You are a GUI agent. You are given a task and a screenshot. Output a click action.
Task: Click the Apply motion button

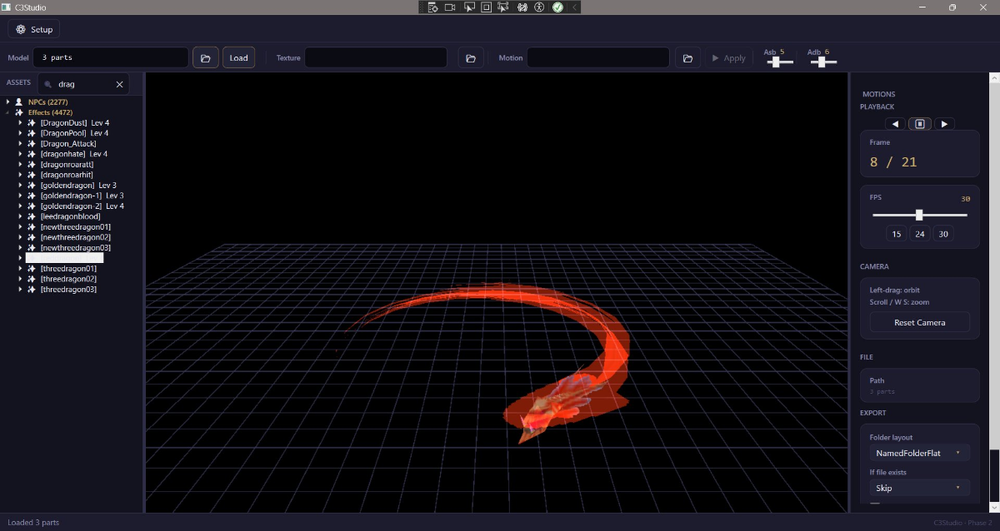tap(728, 58)
